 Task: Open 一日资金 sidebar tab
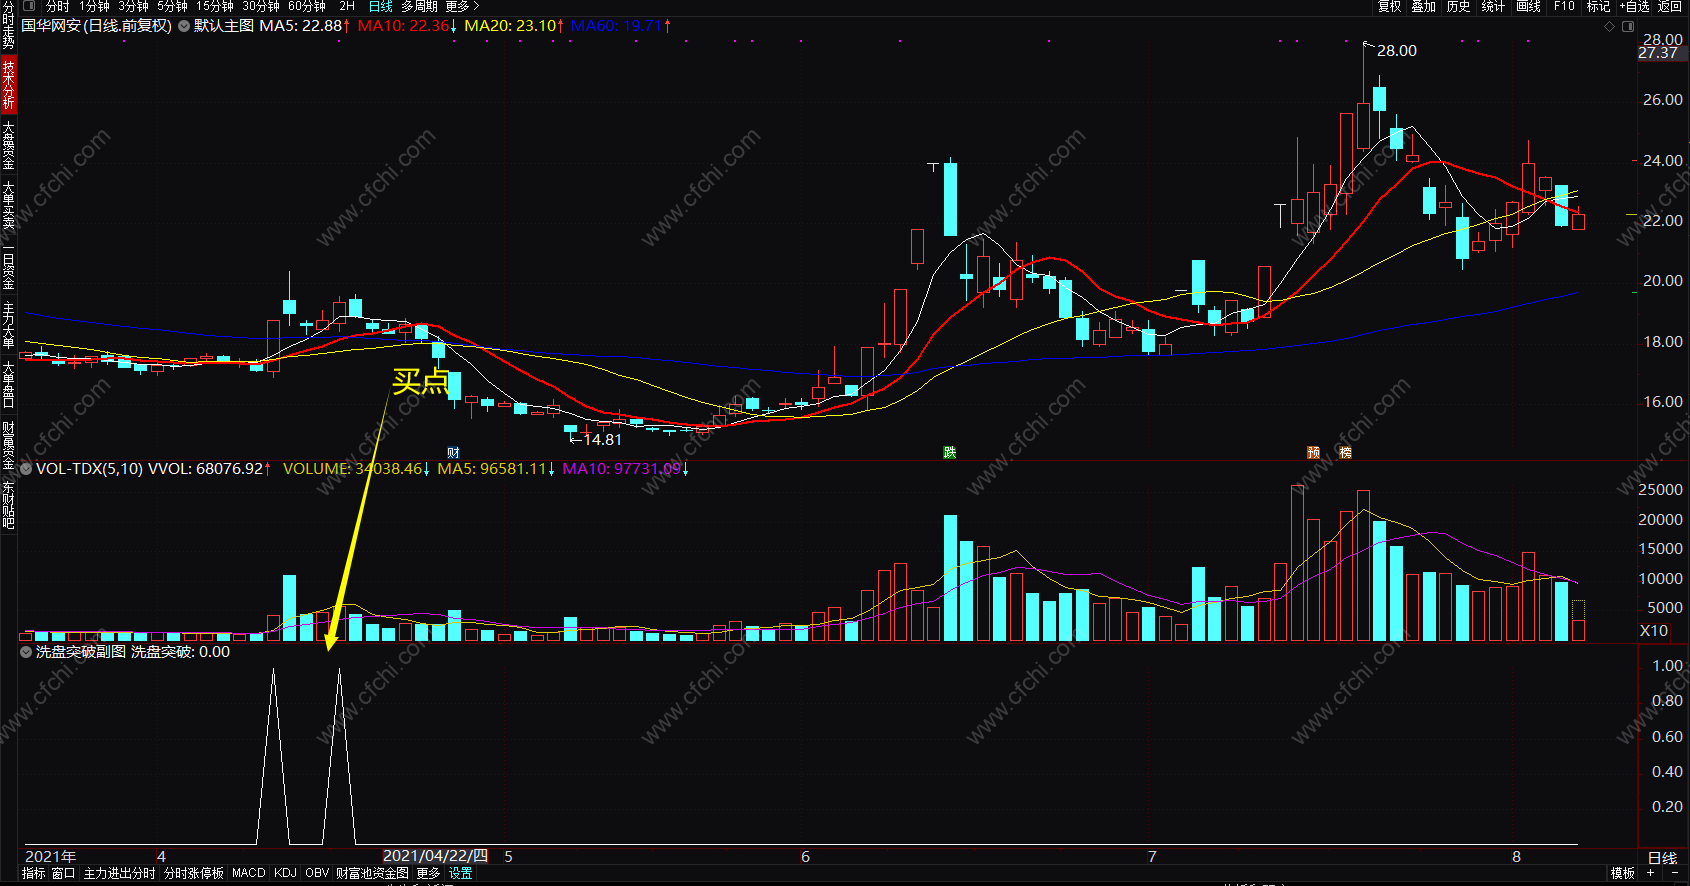[8, 265]
